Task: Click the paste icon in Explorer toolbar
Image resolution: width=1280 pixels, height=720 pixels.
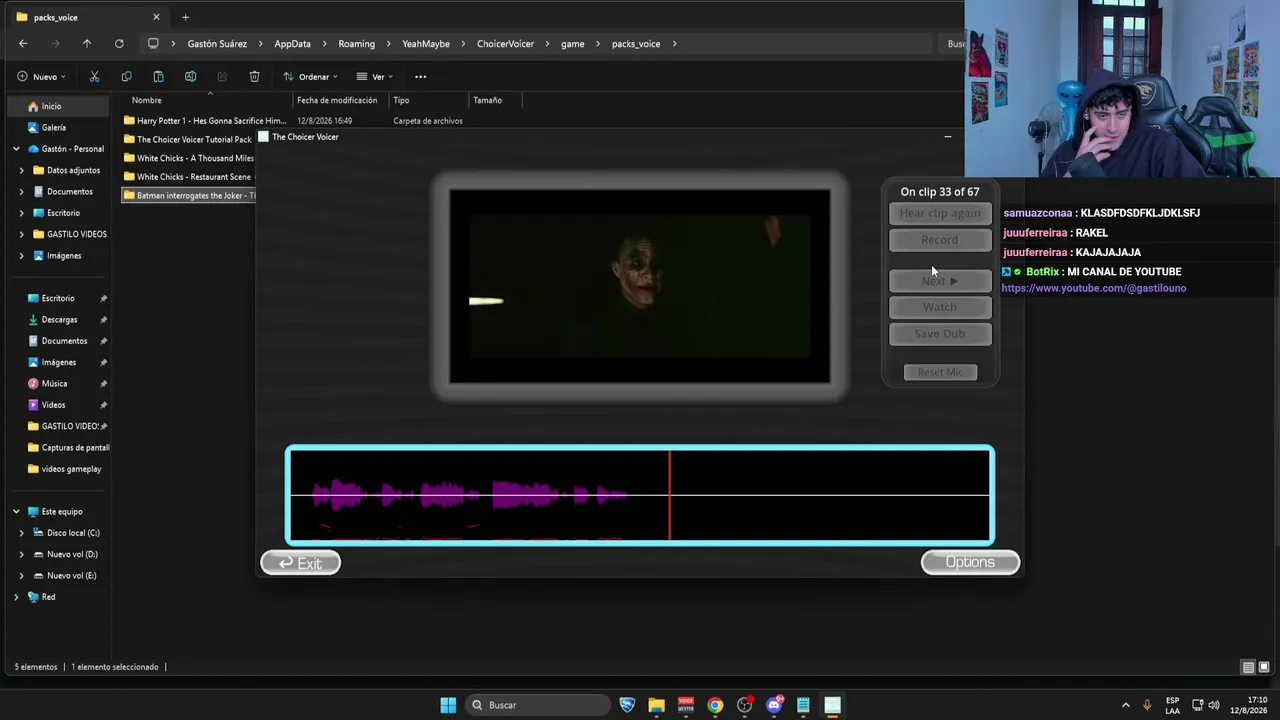Action: click(x=158, y=76)
